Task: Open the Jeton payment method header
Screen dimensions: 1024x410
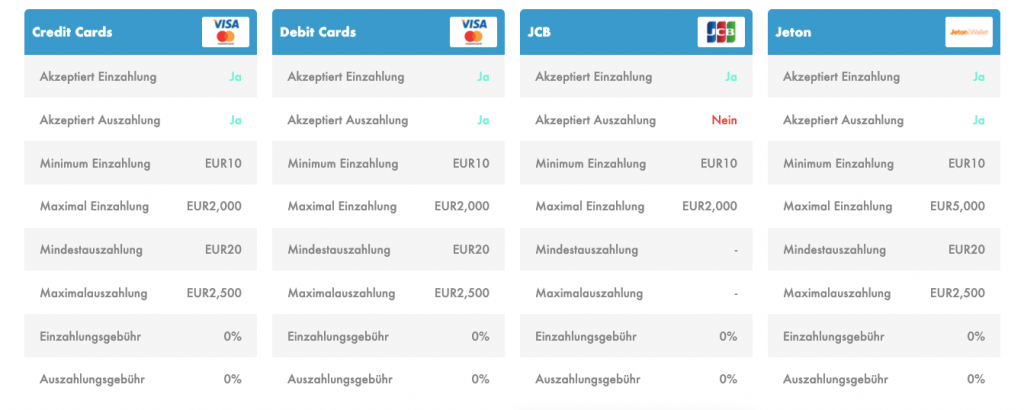Action: [884, 32]
